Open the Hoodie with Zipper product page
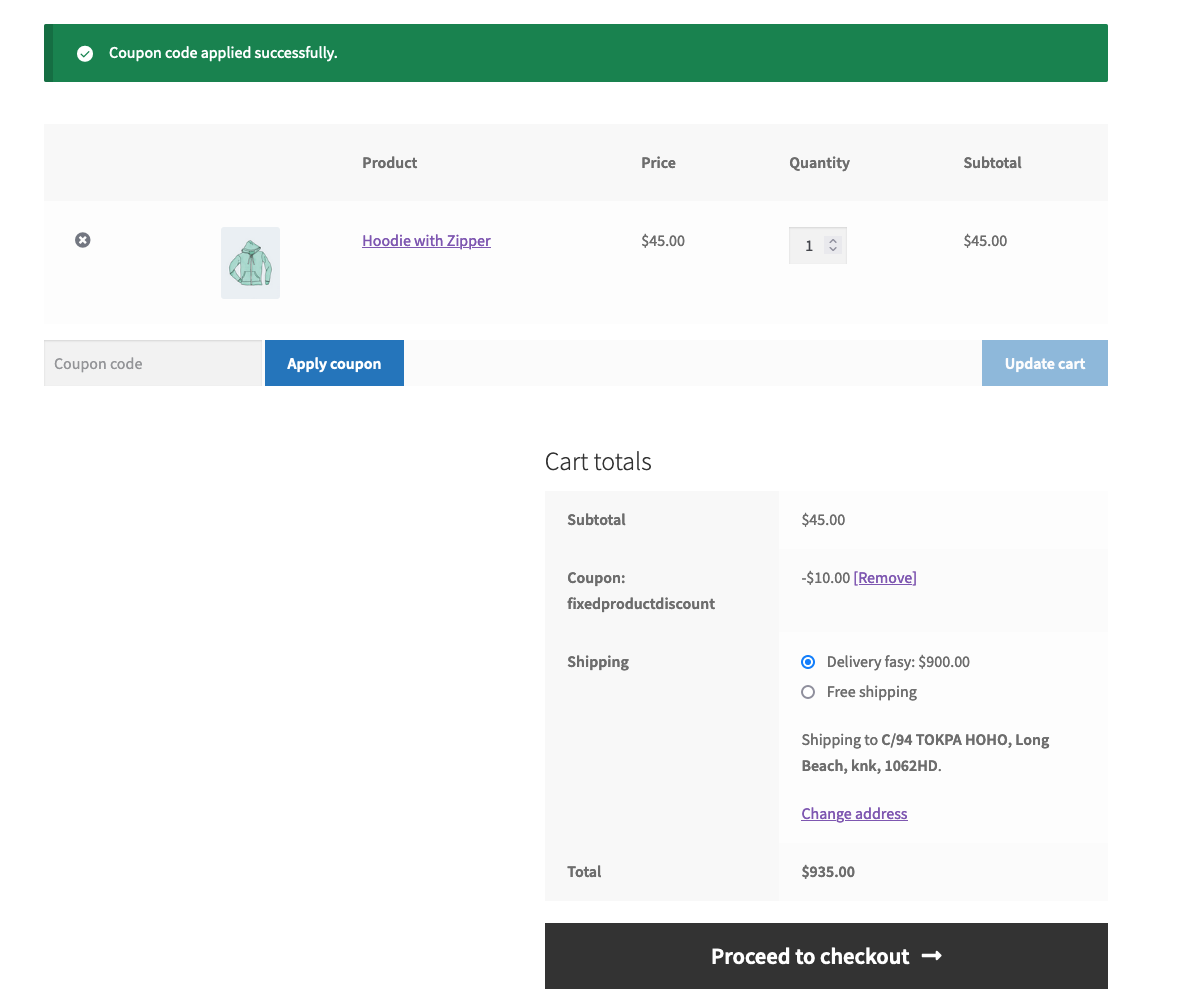This screenshot has height=1008, width=1178. [x=426, y=241]
